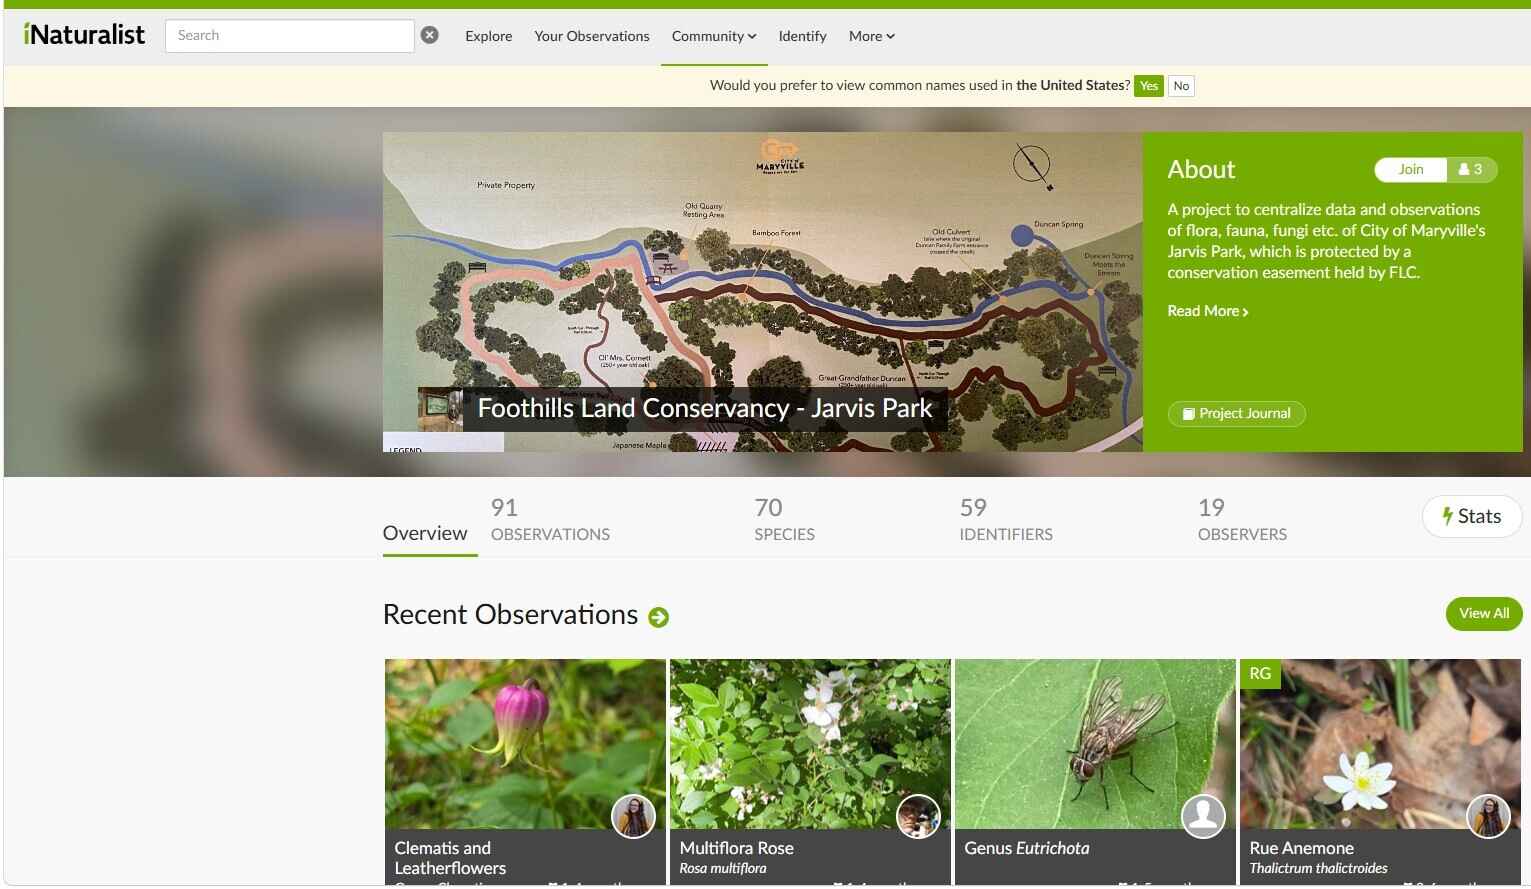Image resolution: width=1531 pixels, height=889 pixels.
Task: Clear the search field with X icon
Action: coord(429,35)
